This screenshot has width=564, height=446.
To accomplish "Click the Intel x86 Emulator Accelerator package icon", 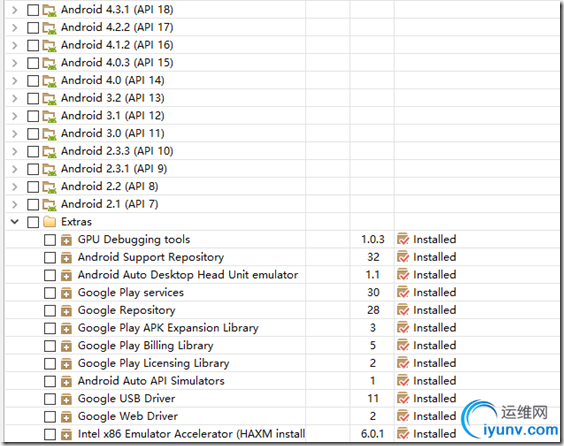I will 66,434.
